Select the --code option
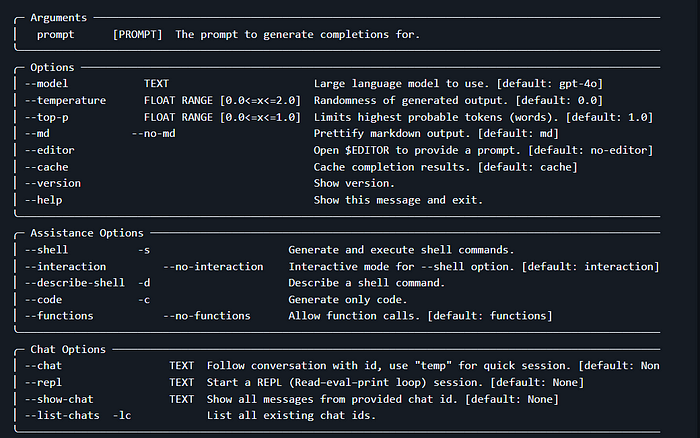The height and width of the screenshot is (438, 700). (43, 300)
